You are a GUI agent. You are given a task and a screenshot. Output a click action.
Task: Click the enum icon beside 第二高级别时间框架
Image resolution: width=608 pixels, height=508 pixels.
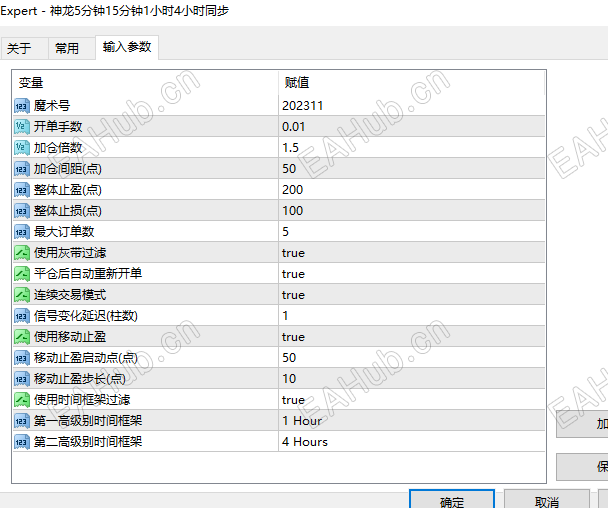tap(22, 442)
